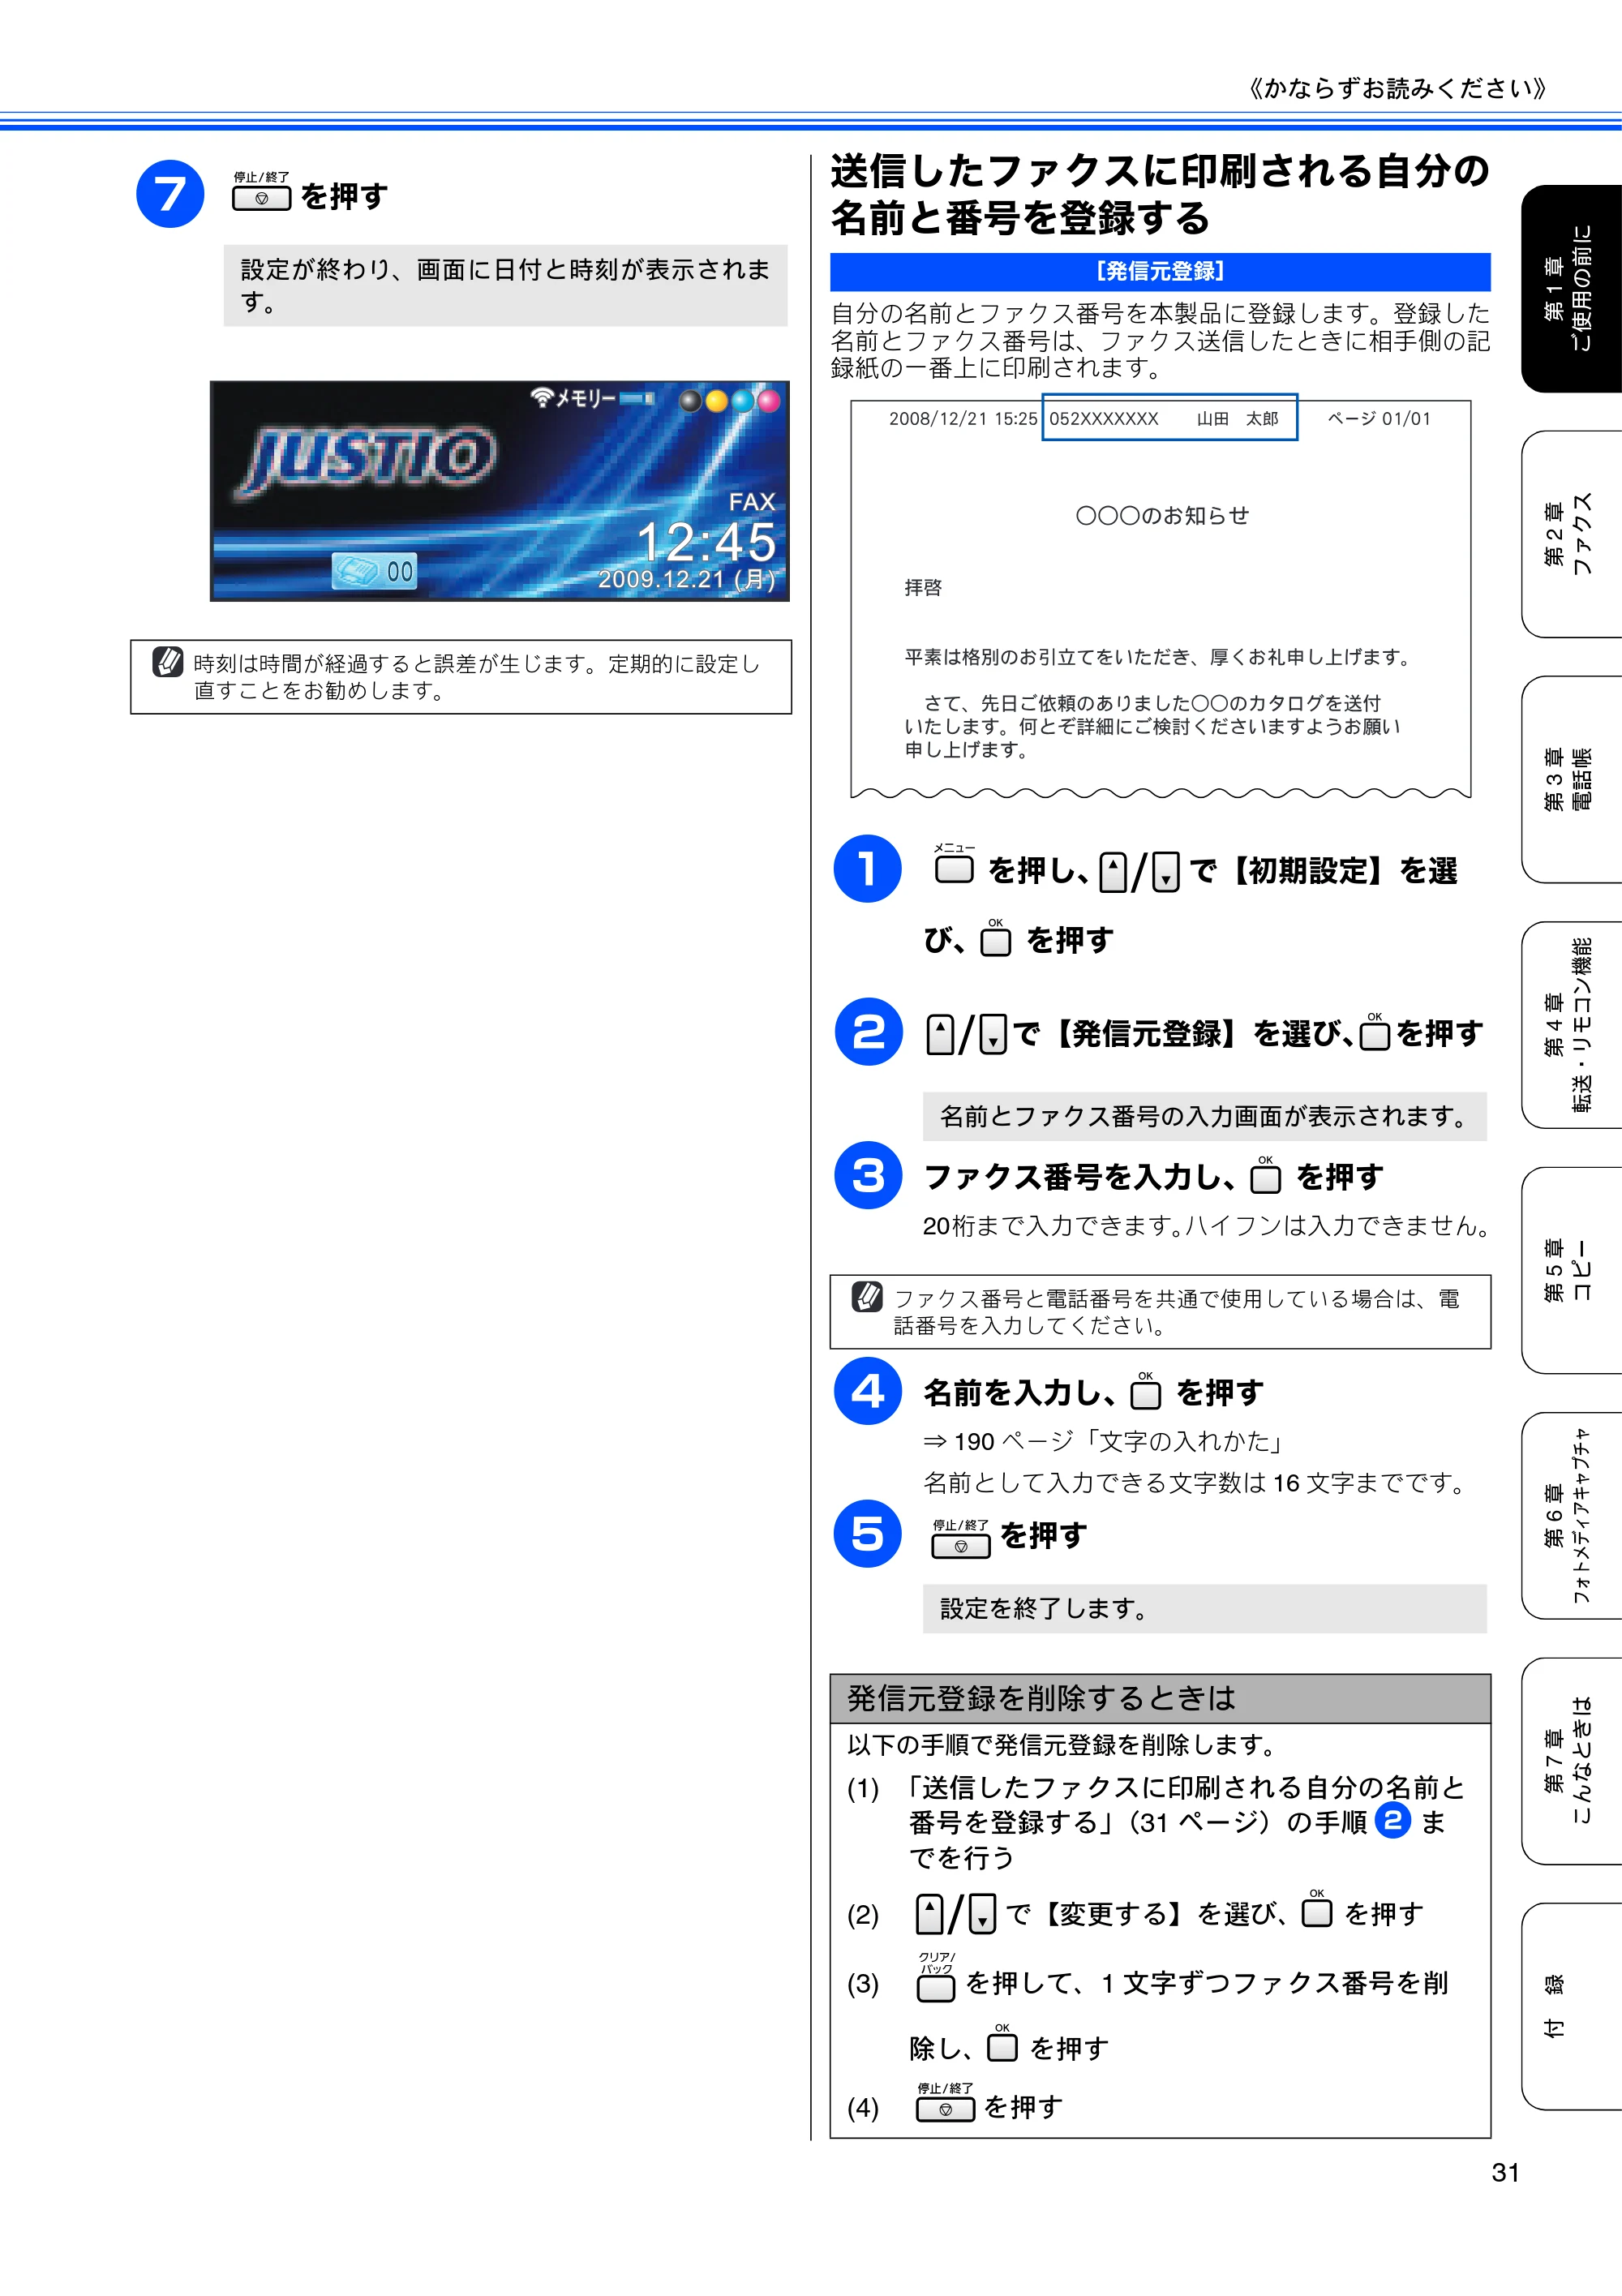This screenshot has width=1622, height=2296.
Task: Click the クリア/バック key icon in step (3)
Action: click(936, 1977)
